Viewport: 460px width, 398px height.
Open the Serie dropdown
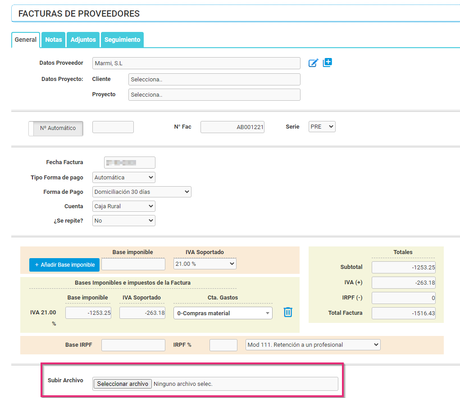point(322,127)
